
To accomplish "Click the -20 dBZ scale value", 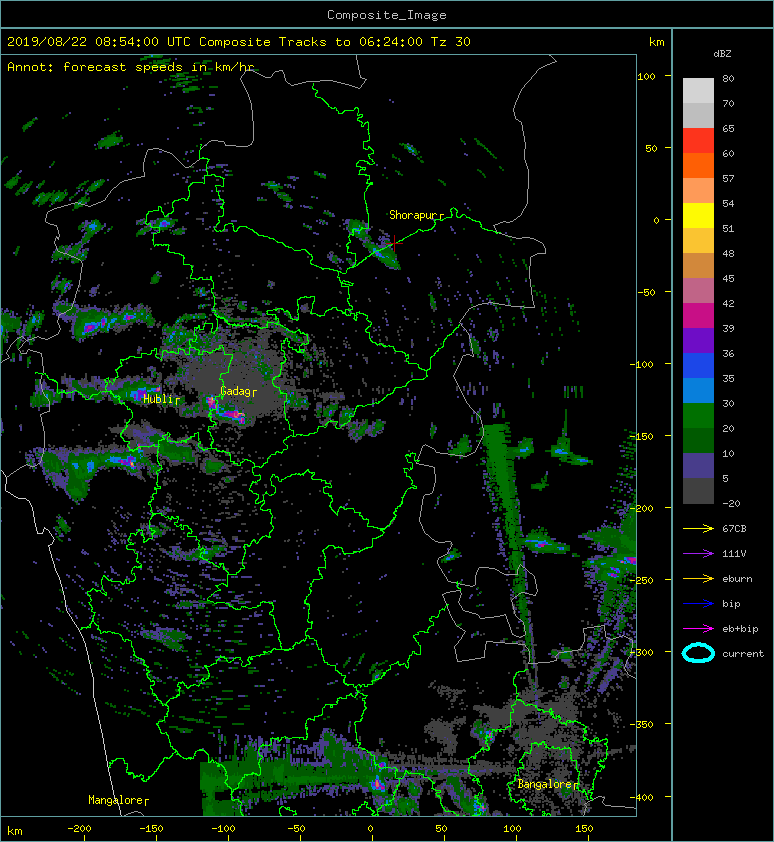I will [x=732, y=504].
